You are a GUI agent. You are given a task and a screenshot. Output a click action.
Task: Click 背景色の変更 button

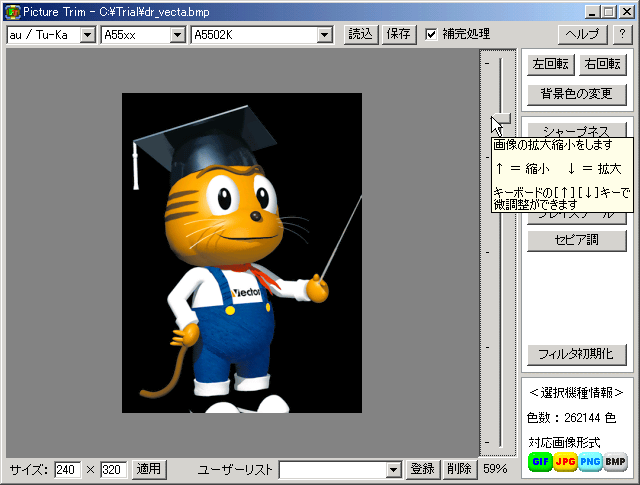tap(577, 94)
